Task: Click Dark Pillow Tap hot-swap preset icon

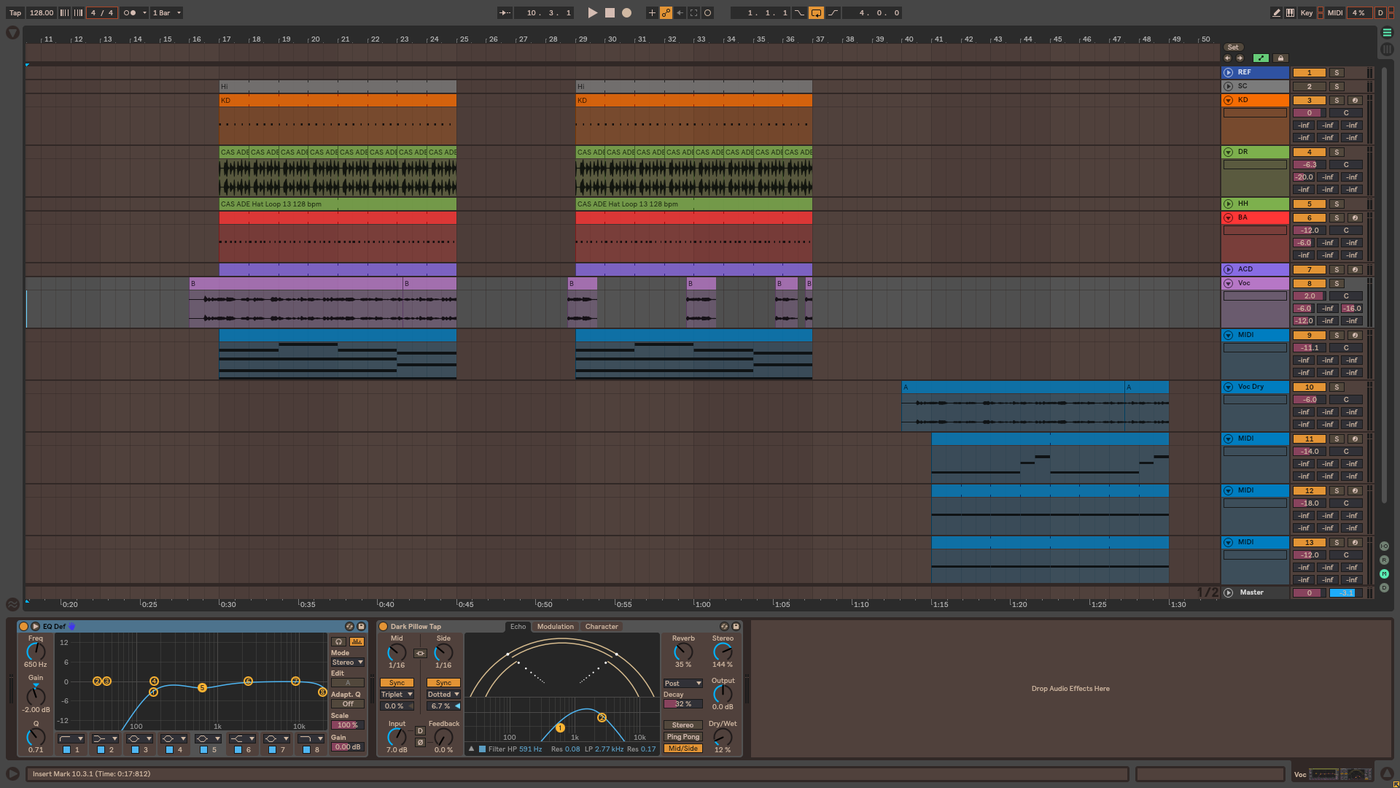Action: pyautogui.click(x=726, y=627)
